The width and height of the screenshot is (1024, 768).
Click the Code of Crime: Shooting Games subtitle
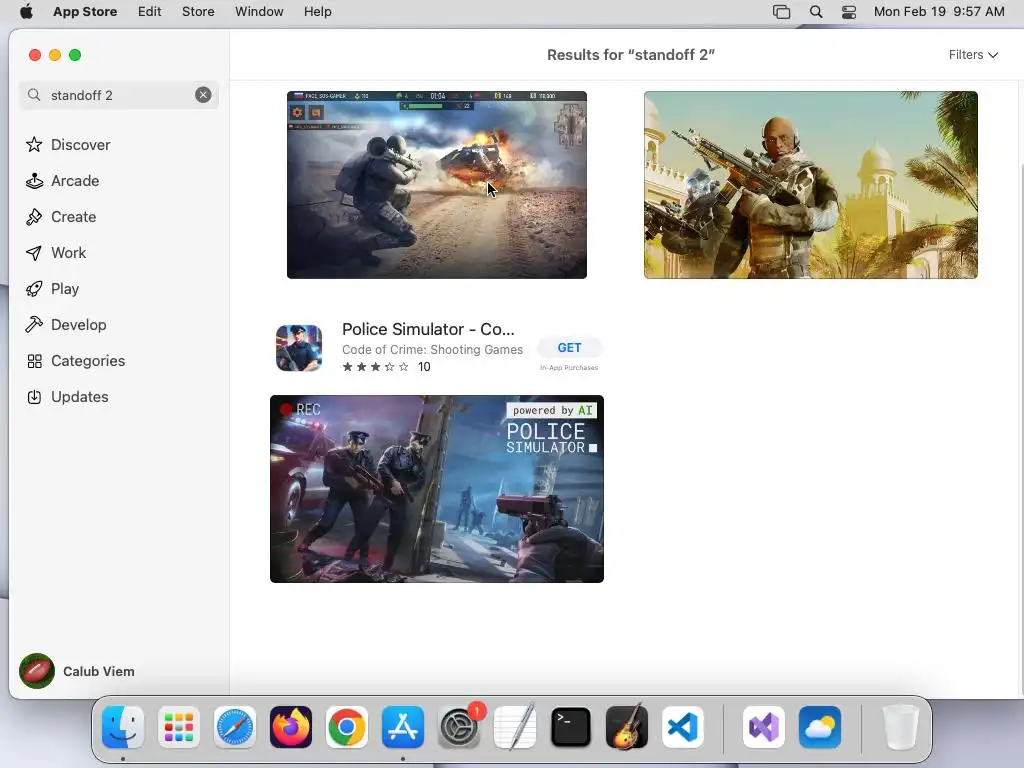click(432, 349)
